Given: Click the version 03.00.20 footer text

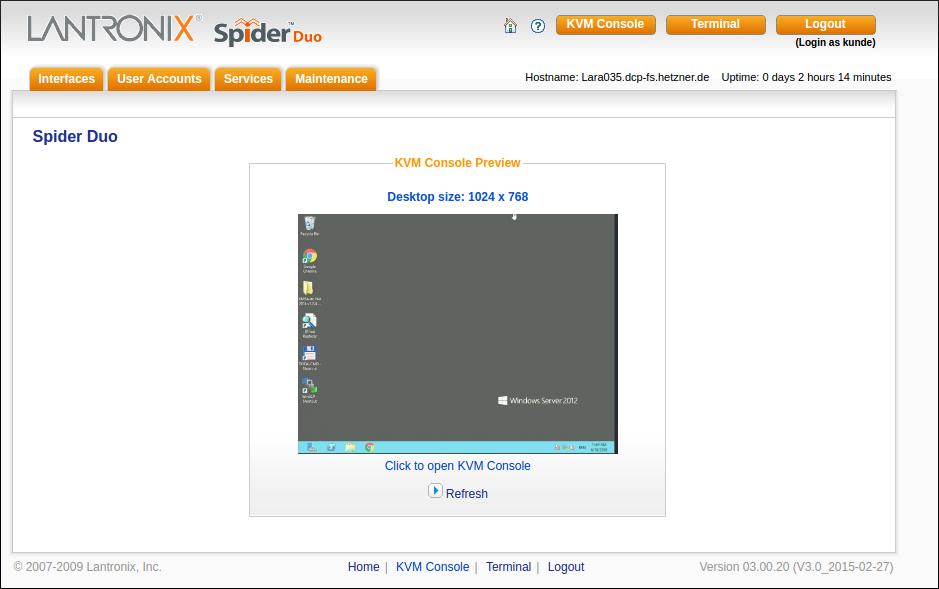Looking at the screenshot, I should (x=796, y=567).
